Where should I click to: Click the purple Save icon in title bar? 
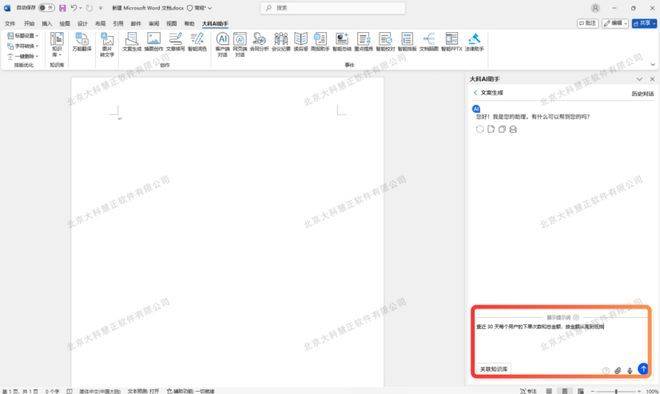62,8
